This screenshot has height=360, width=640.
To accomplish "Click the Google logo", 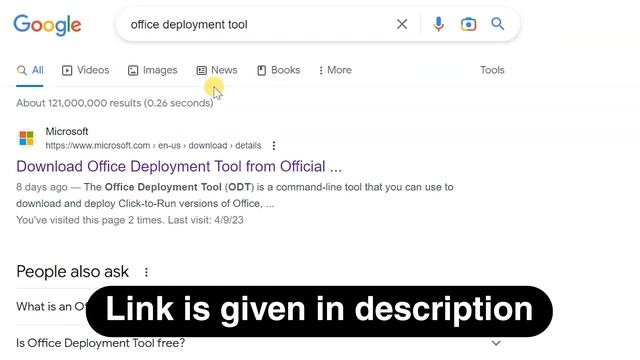I will [x=47, y=25].
